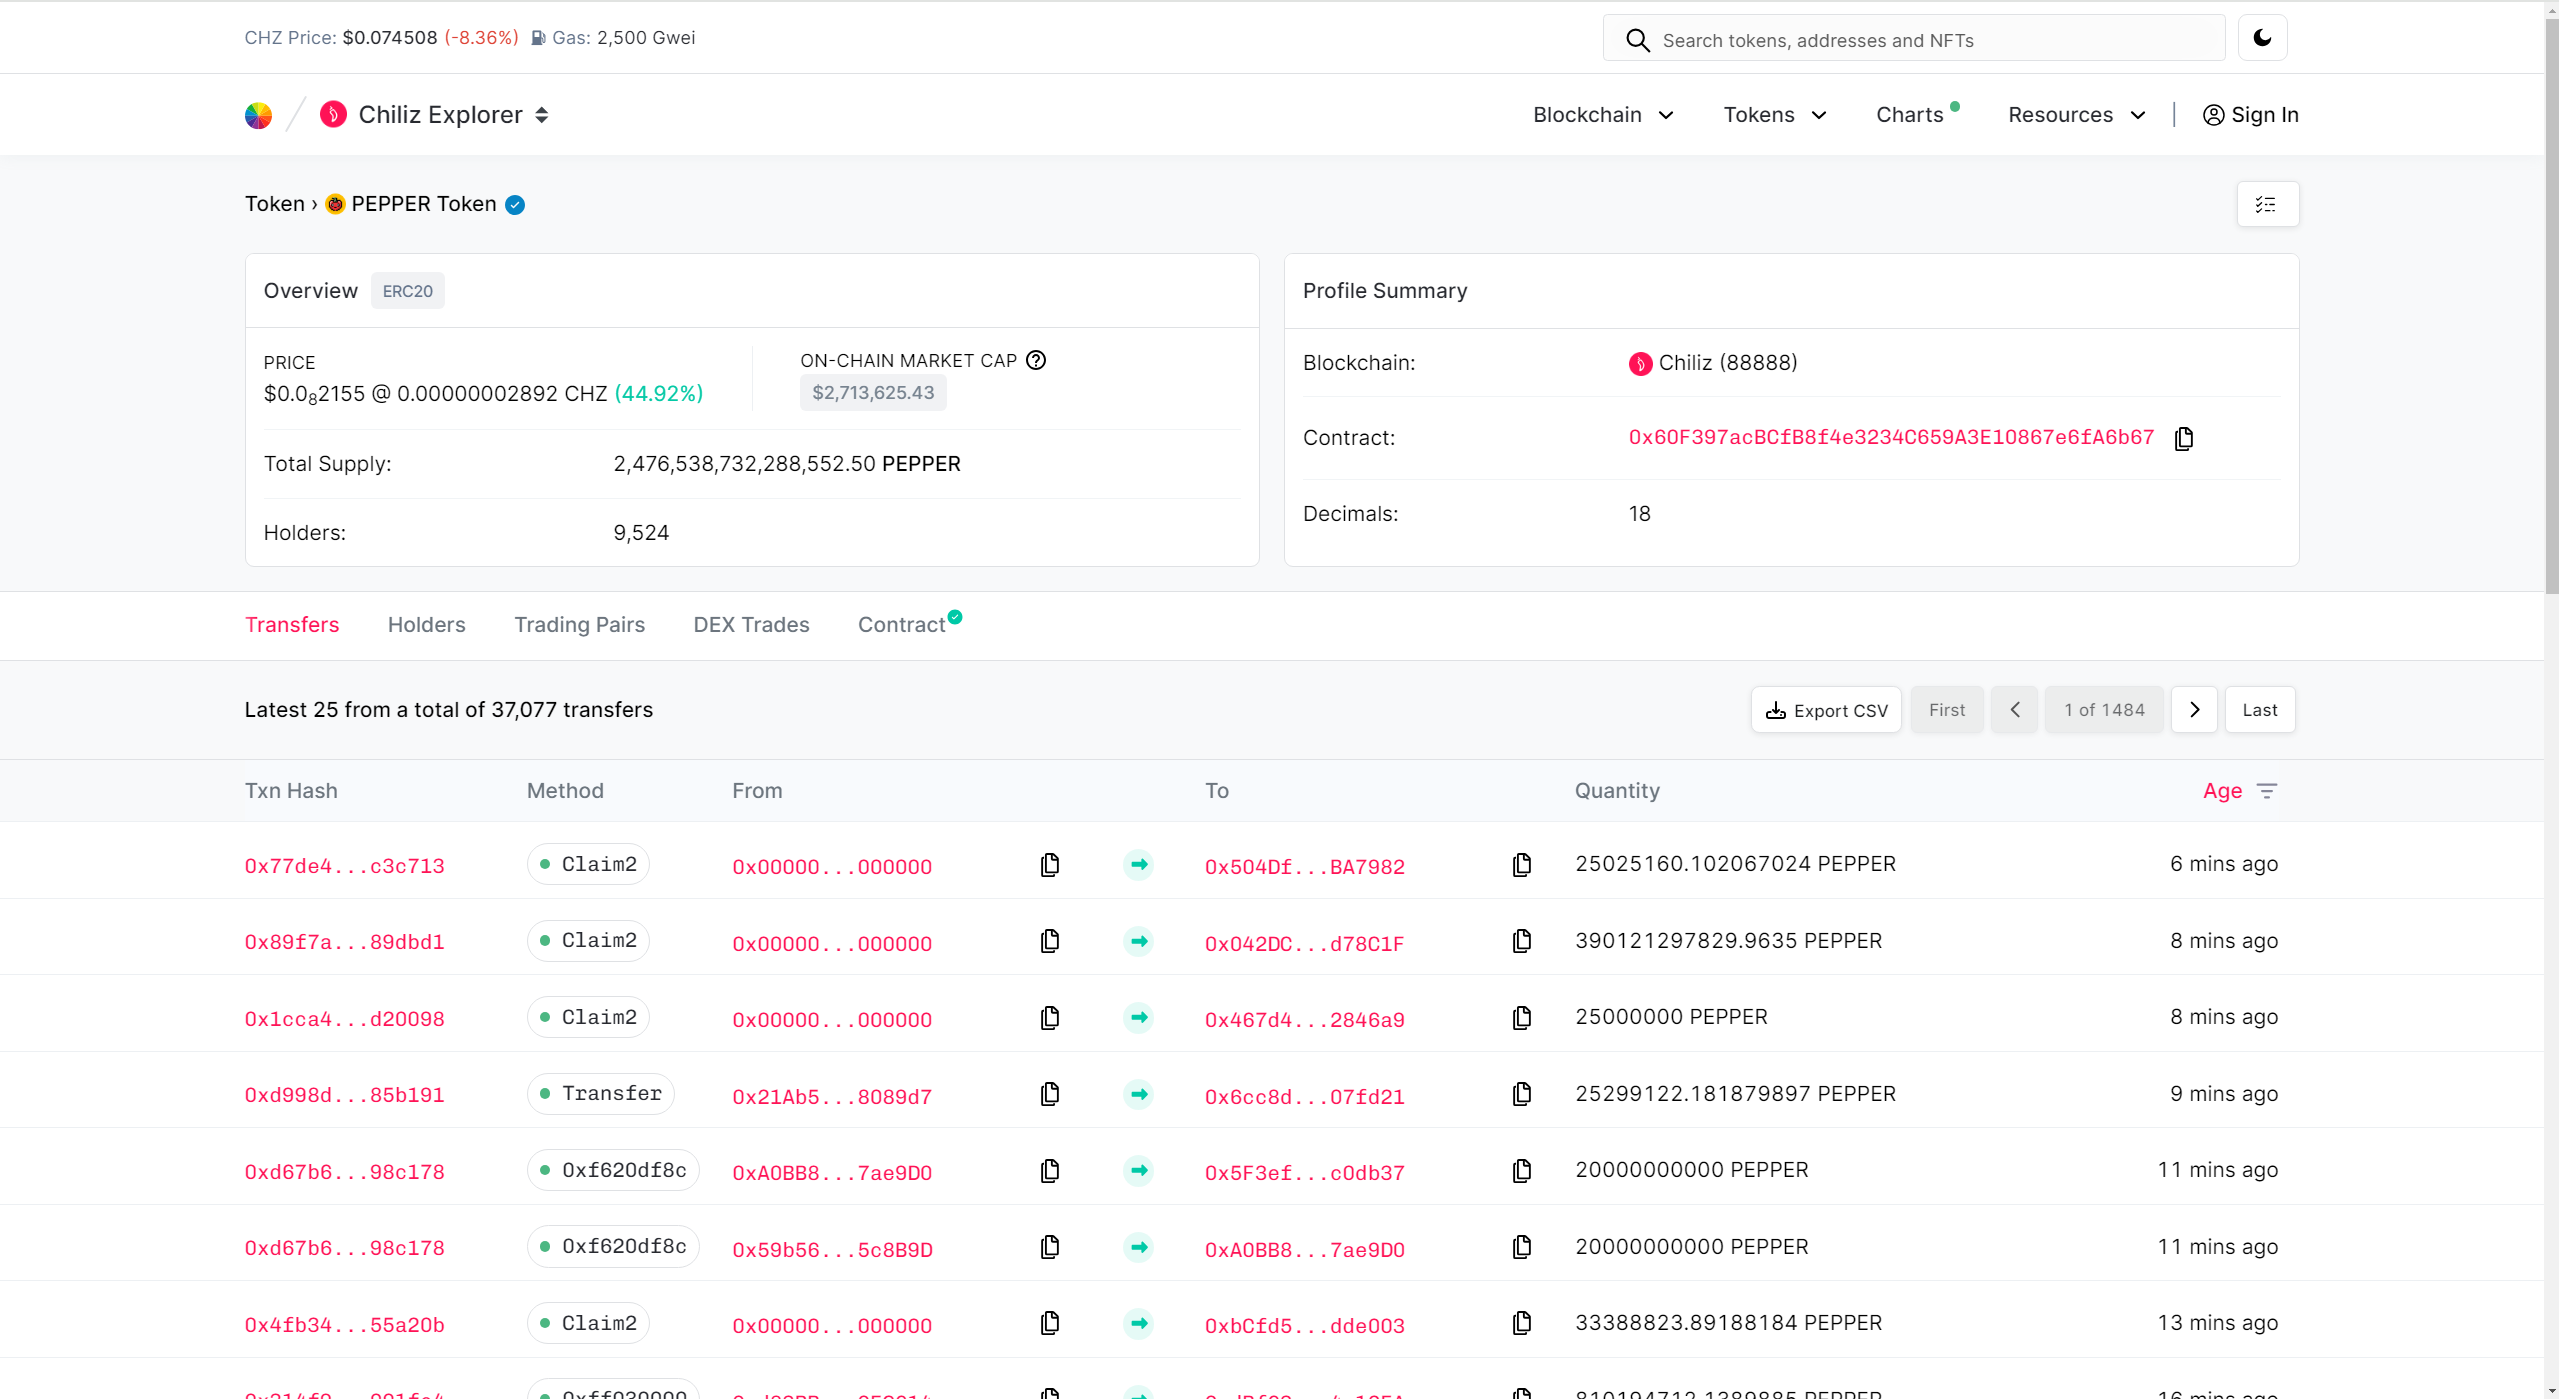The height and width of the screenshot is (1399, 2559).
Task: Click the ERC20 badge
Action: coord(408,291)
